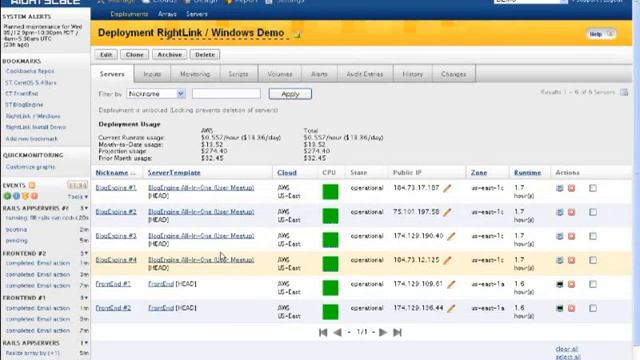Click the red terminate icon for BlogEngine #2
640x360 pixels.
pos(571,212)
